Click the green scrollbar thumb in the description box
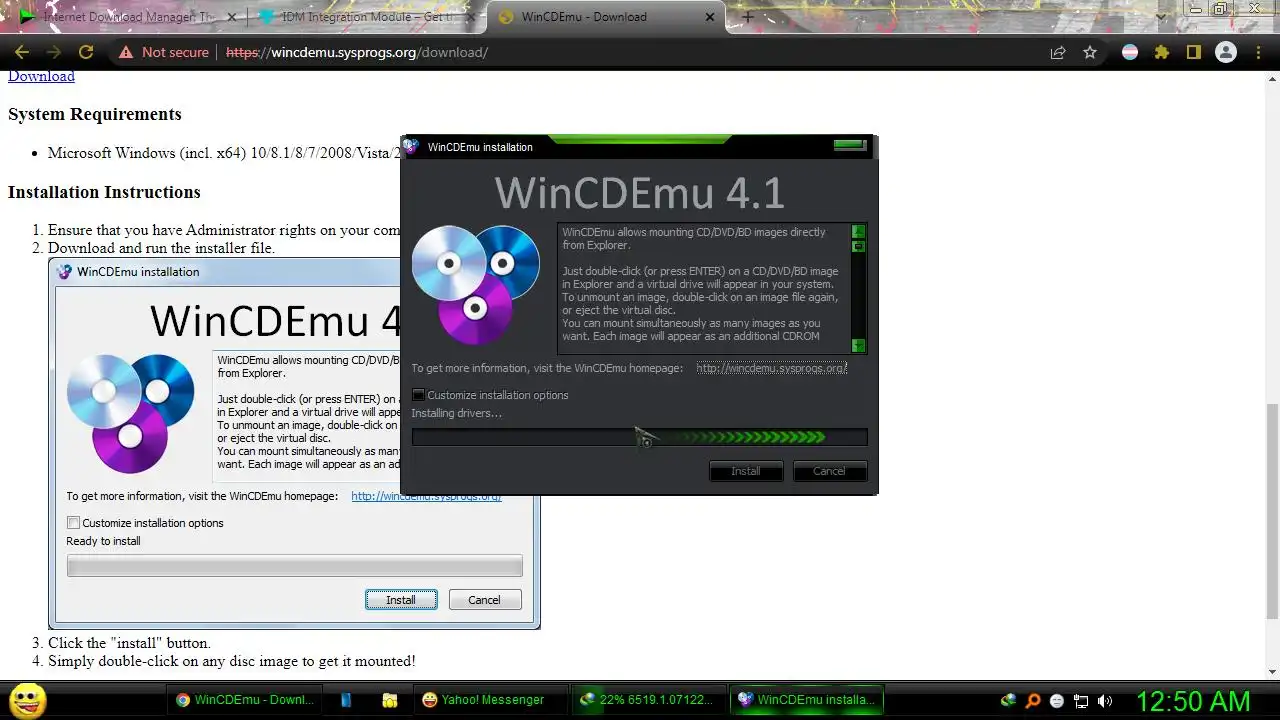Screen dimensions: 1280x720 click(x=858, y=246)
